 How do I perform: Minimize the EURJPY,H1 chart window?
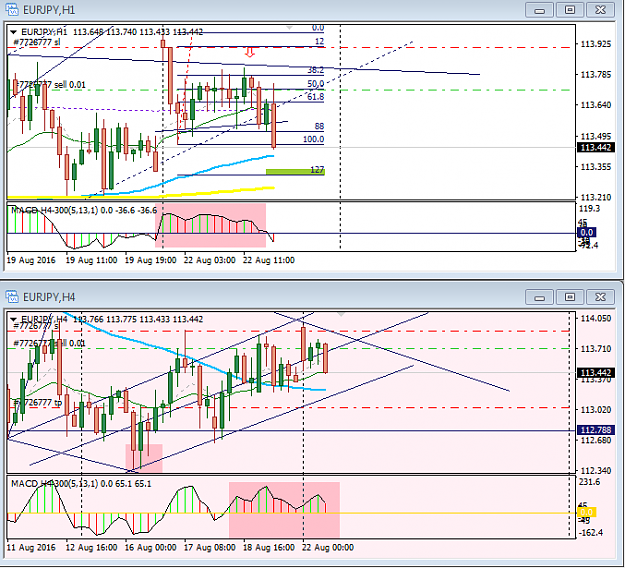(x=539, y=10)
